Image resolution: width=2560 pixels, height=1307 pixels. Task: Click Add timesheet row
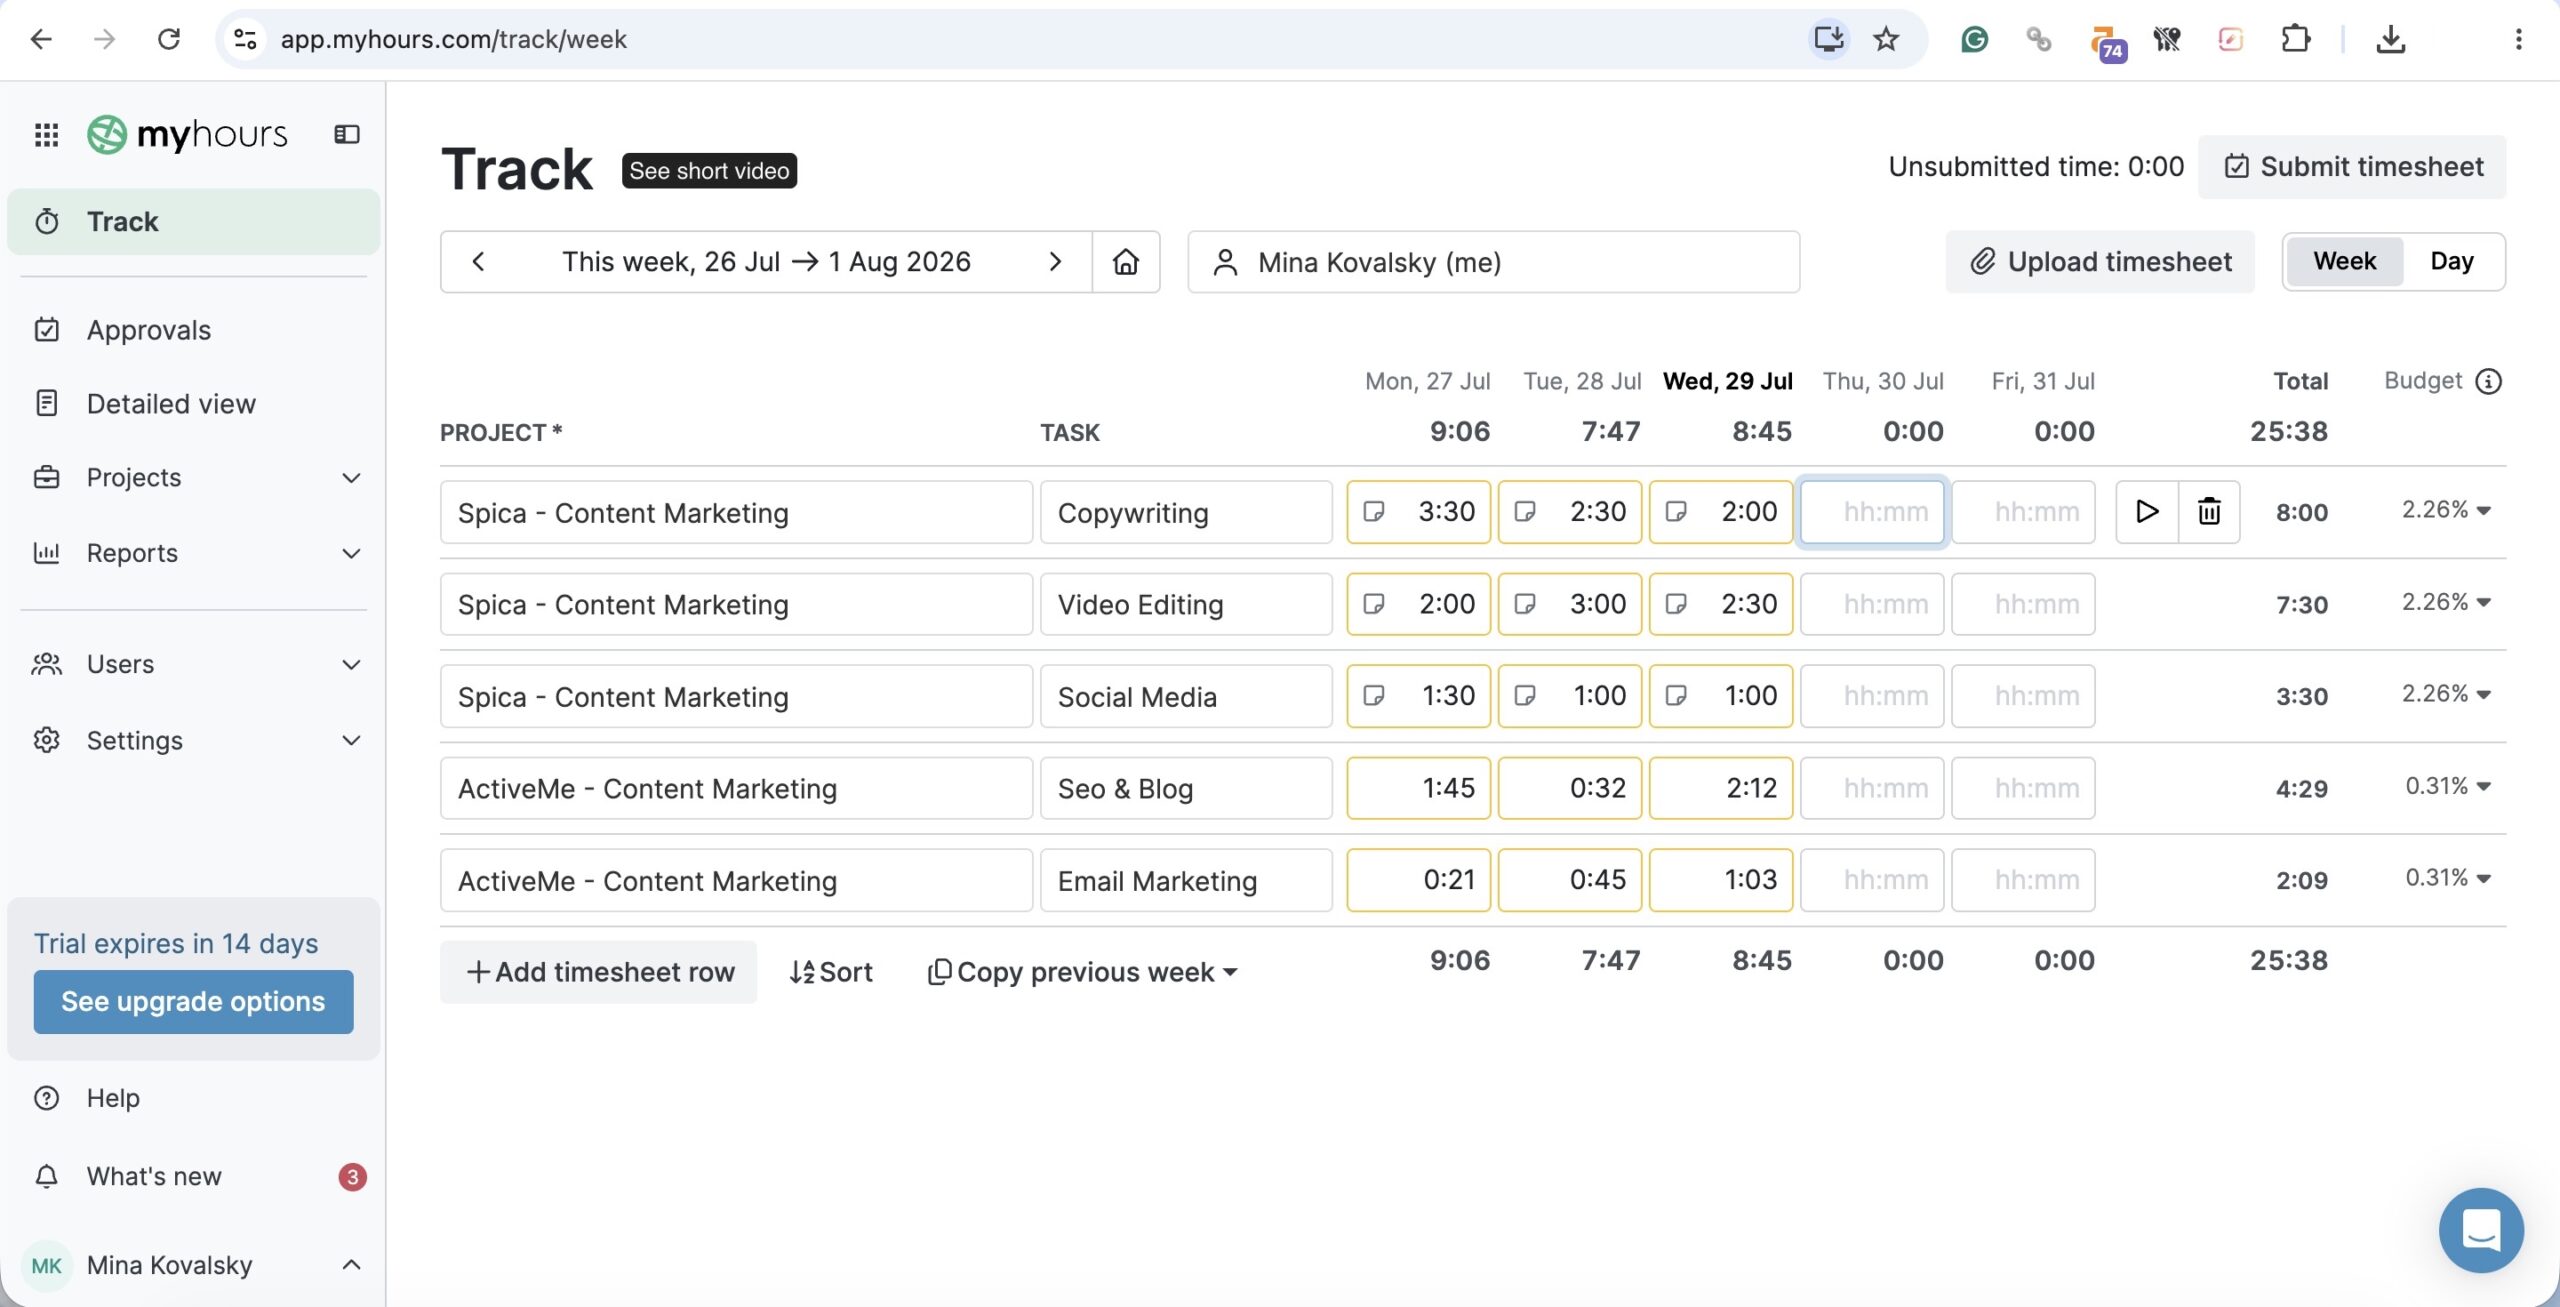pos(599,972)
